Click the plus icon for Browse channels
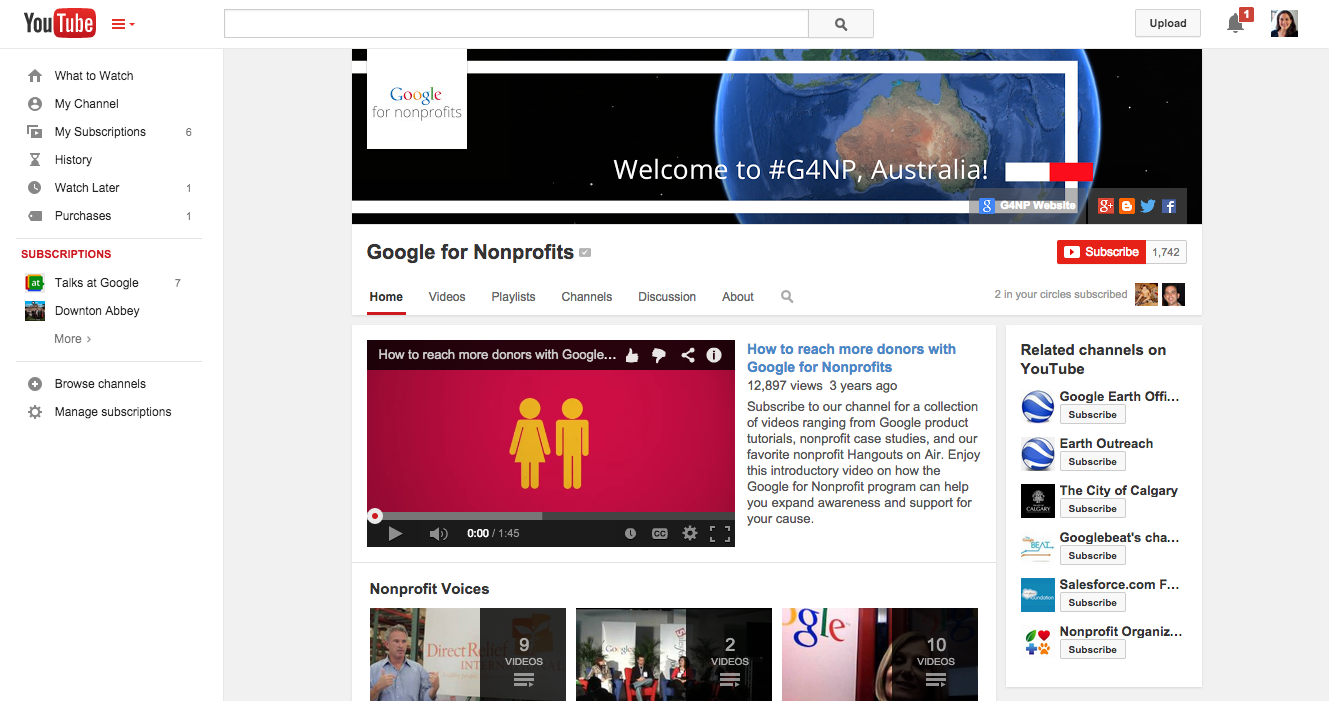Screen dimensions: 1329x701 pos(35,384)
